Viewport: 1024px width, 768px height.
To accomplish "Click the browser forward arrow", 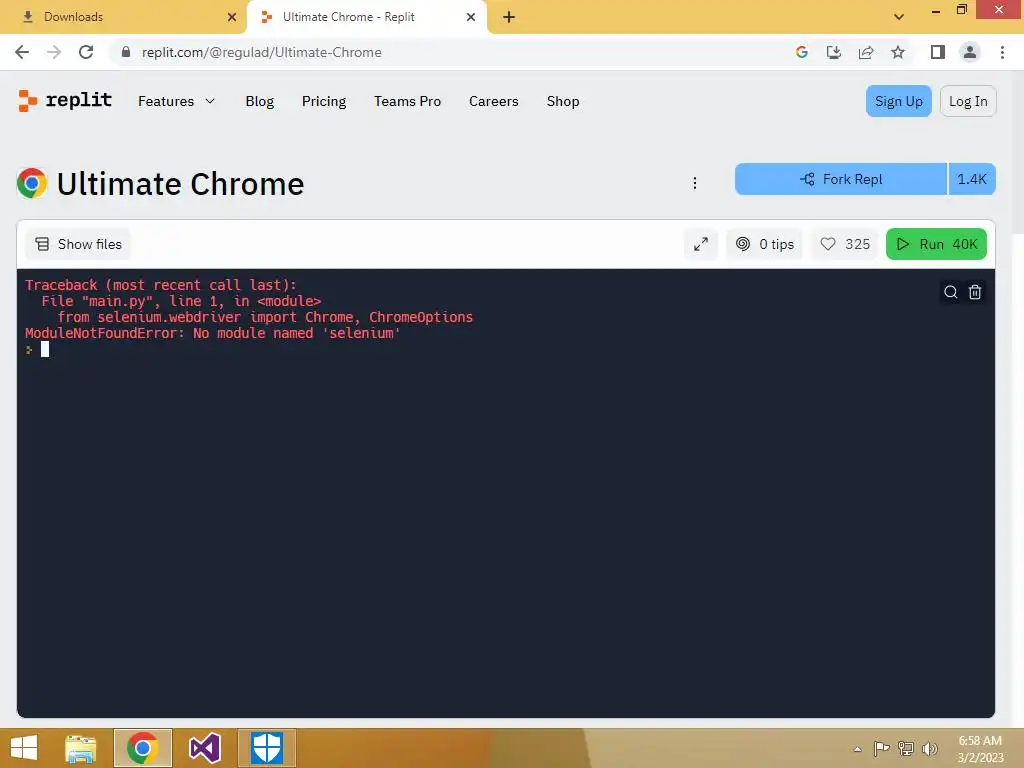I will pyautogui.click(x=54, y=52).
